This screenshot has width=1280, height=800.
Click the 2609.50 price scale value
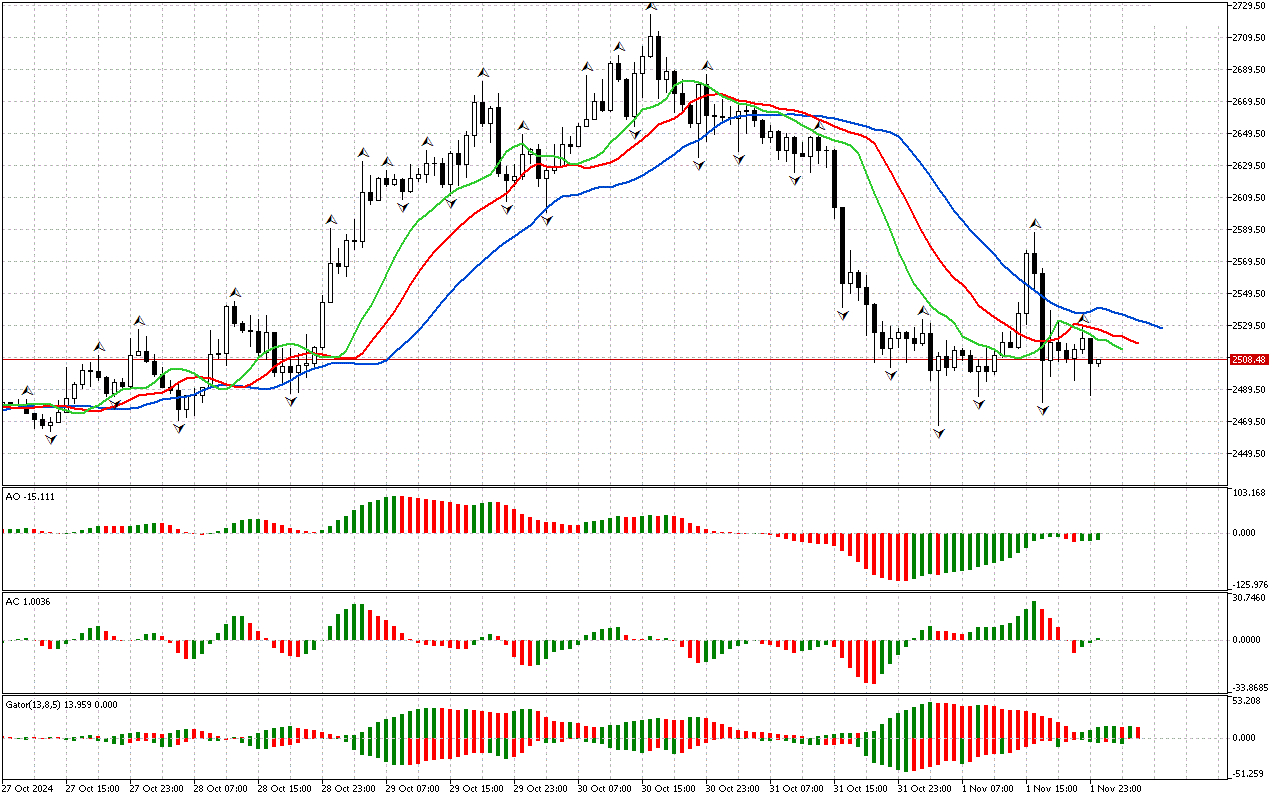click(1251, 198)
